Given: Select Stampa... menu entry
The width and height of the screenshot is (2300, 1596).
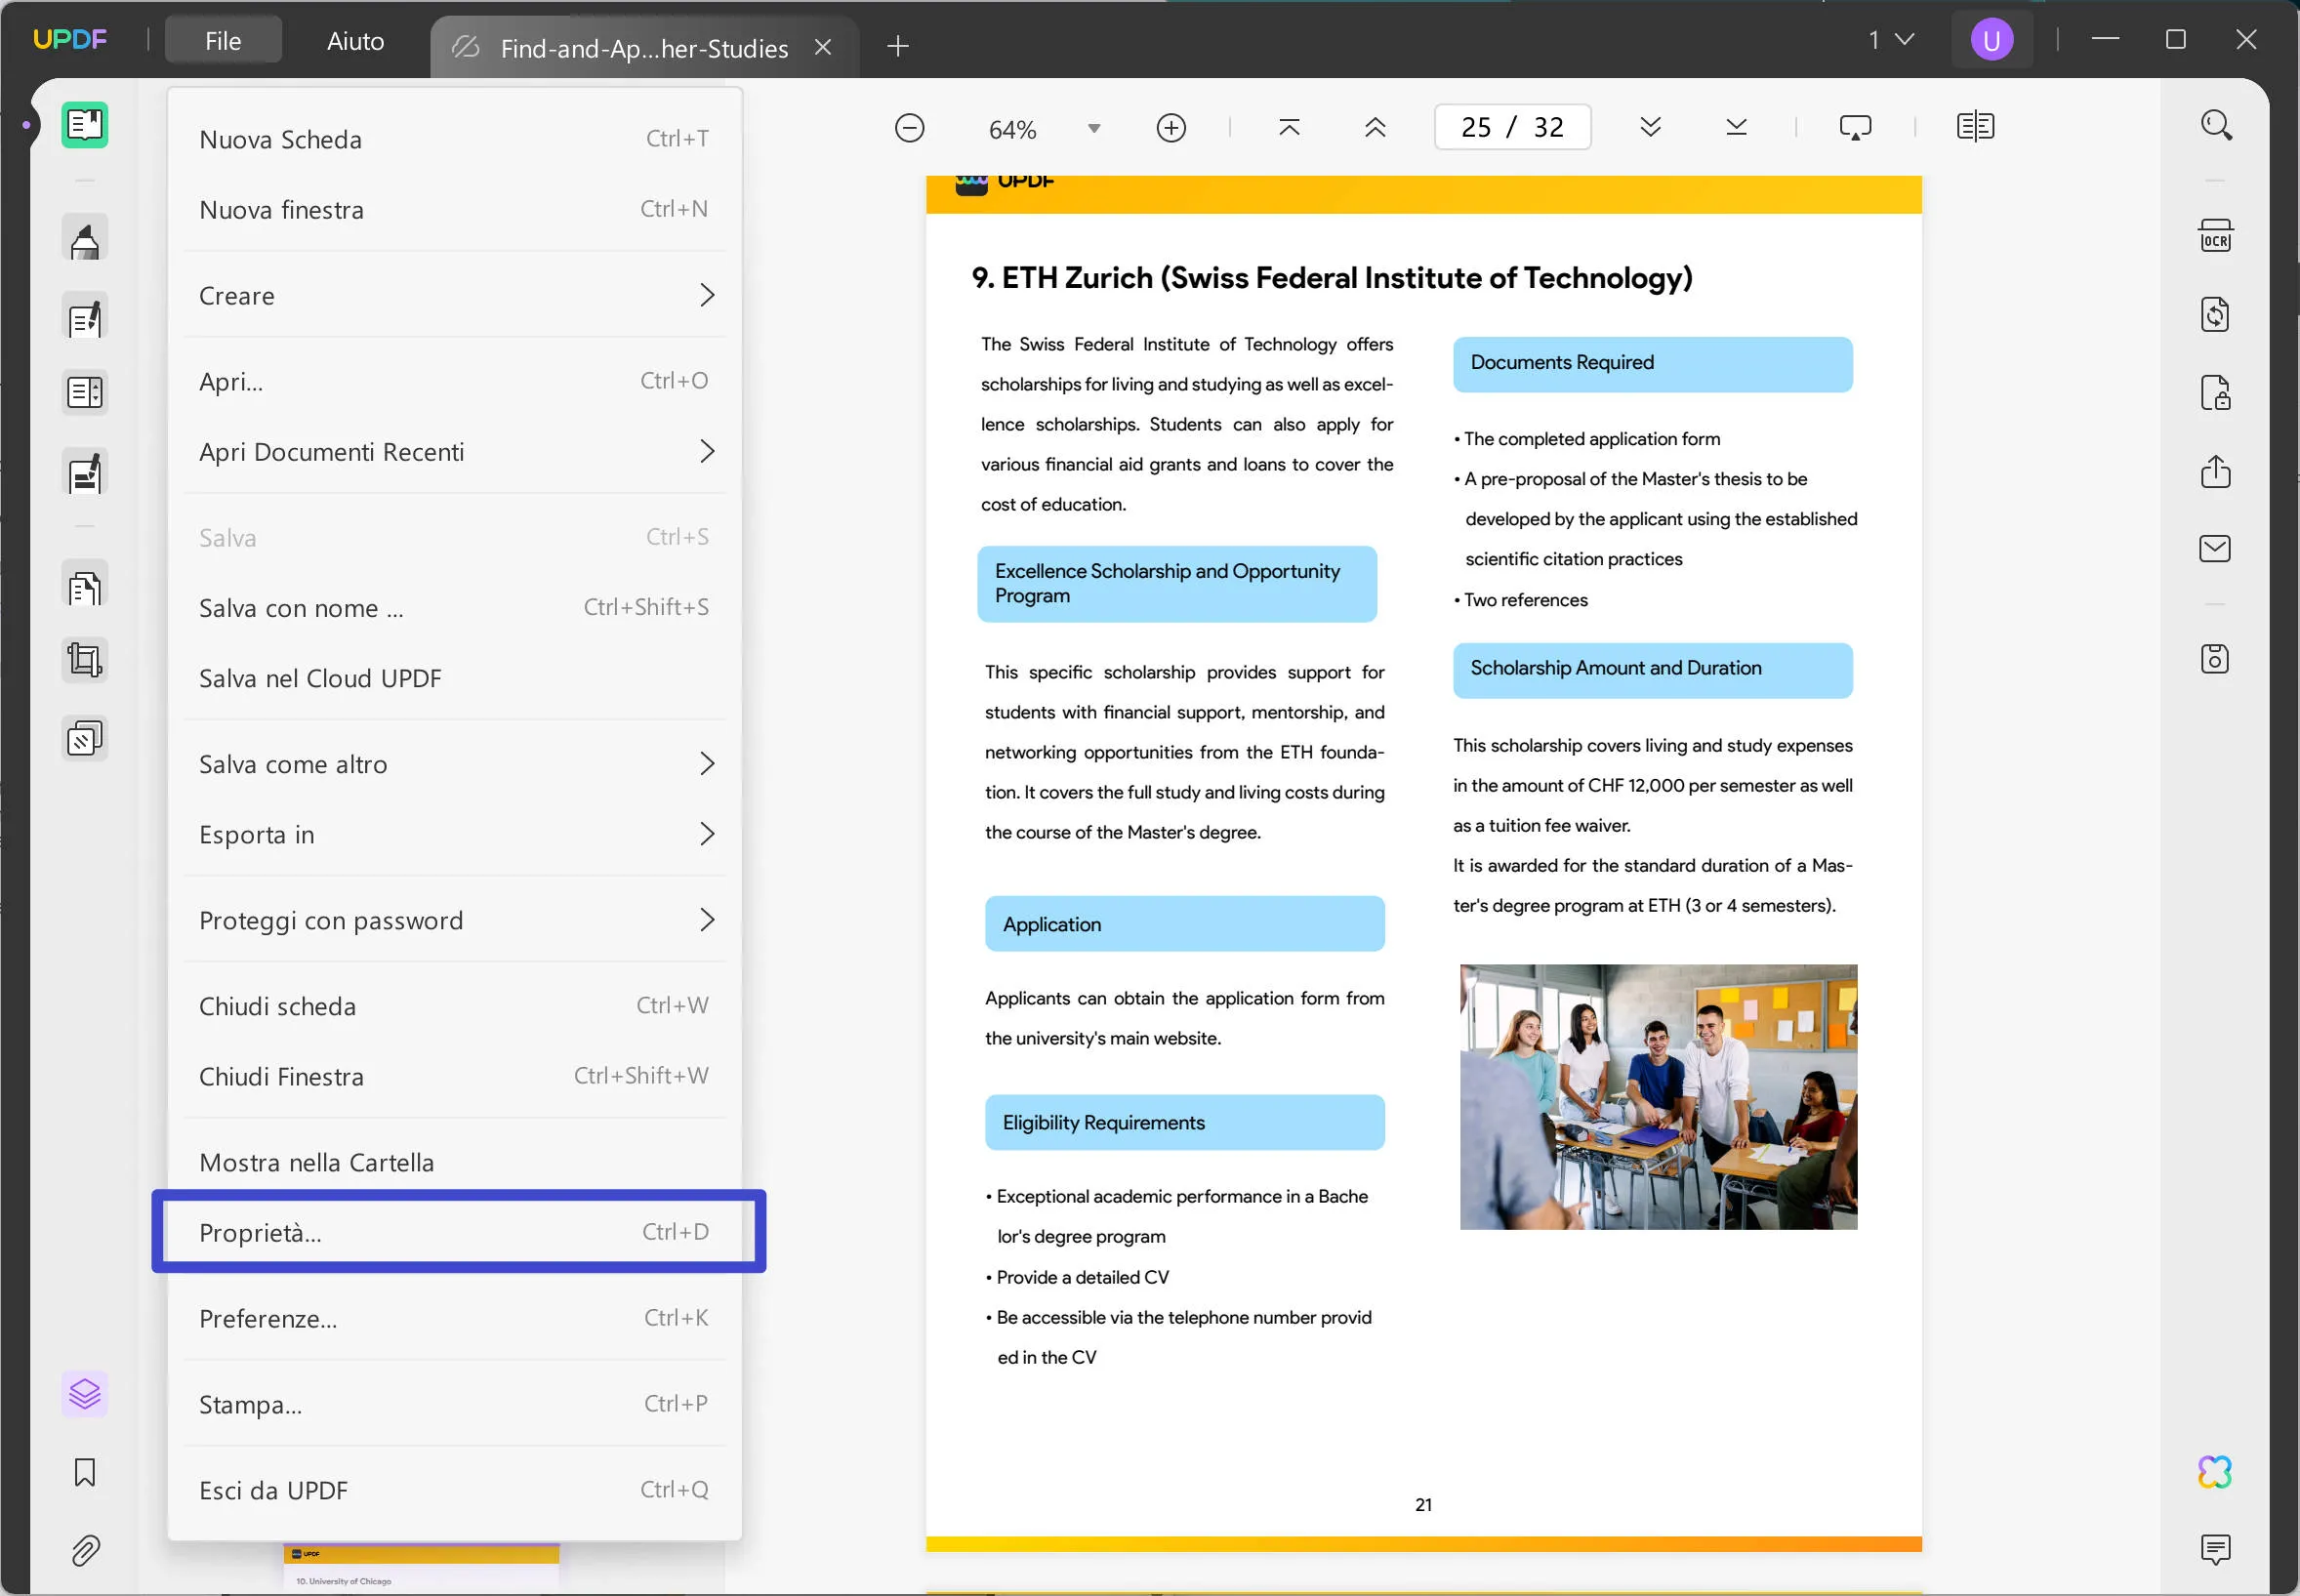Looking at the screenshot, I should pos(455,1405).
